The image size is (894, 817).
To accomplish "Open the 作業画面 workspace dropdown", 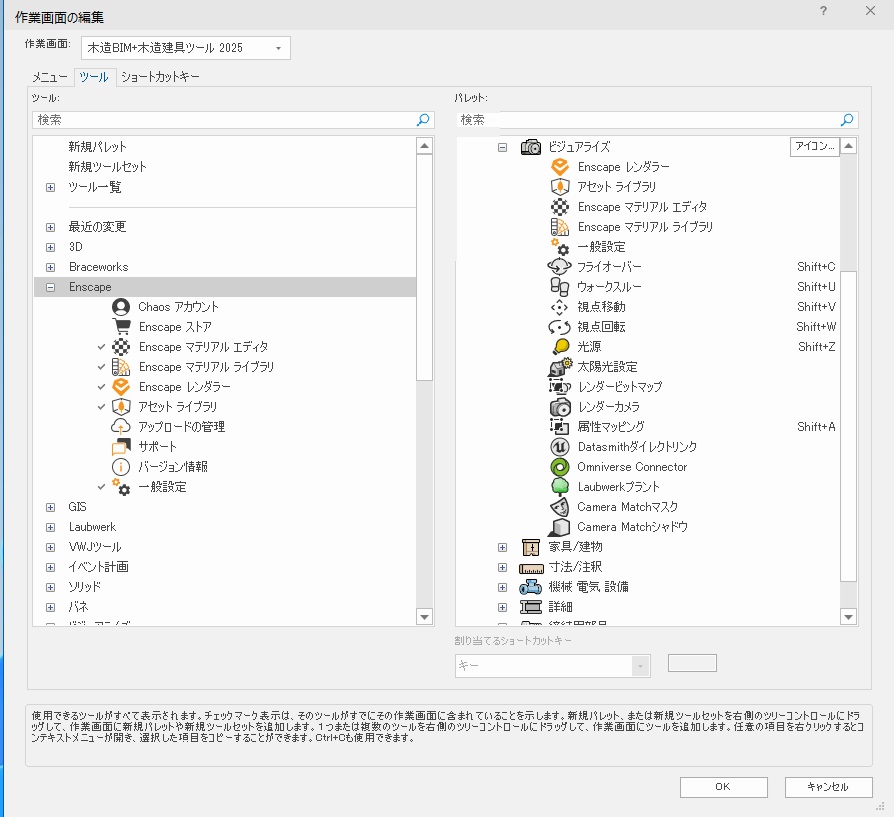I will pos(278,48).
